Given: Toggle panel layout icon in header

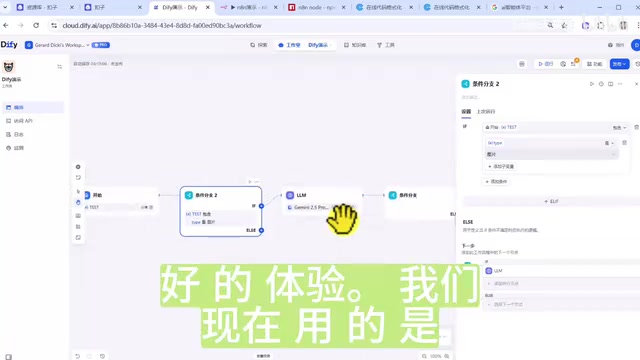Looking at the screenshot, I should click(x=611, y=84).
